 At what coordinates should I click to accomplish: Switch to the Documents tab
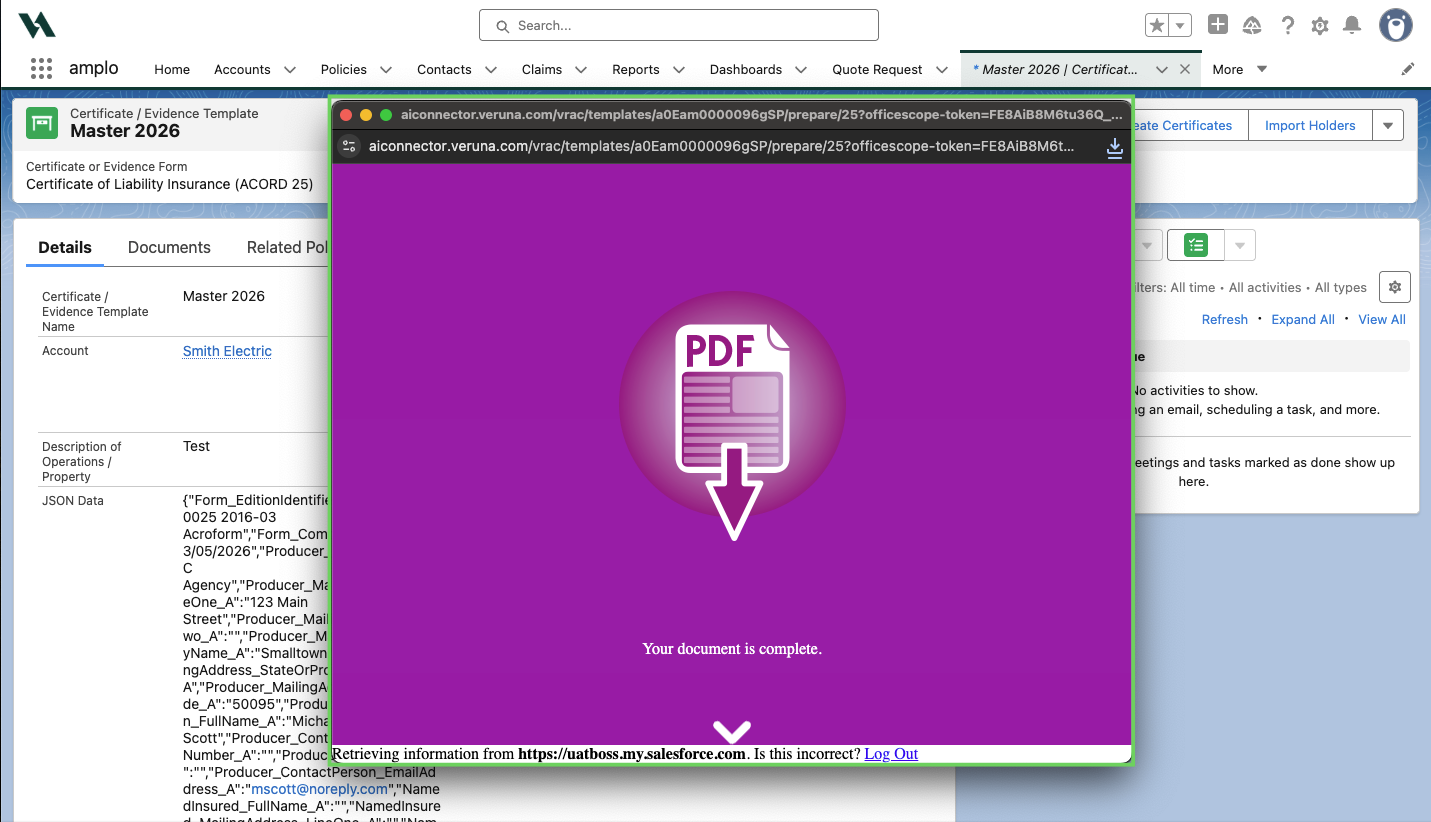pos(169,247)
